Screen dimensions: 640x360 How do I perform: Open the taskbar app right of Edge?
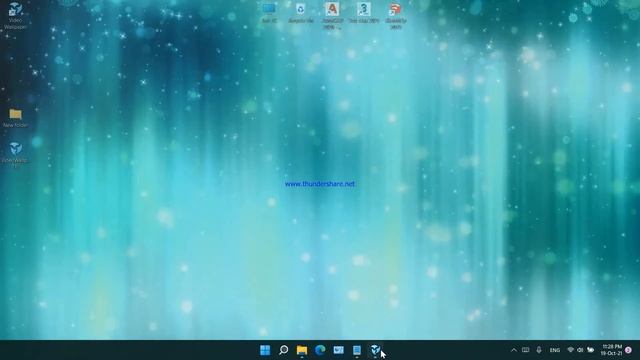click(x=338, y=350)
